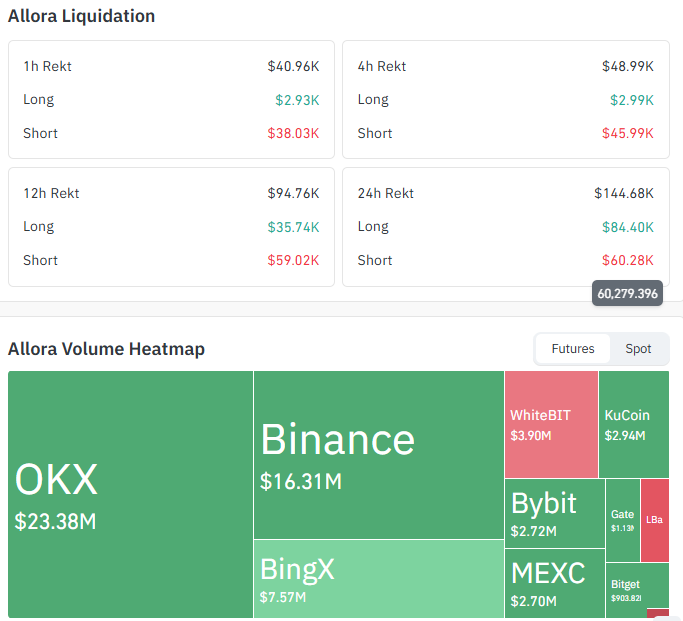Click the 12h Rekt total $94.76K
The image size is (683, 621).
pos(293,193)
